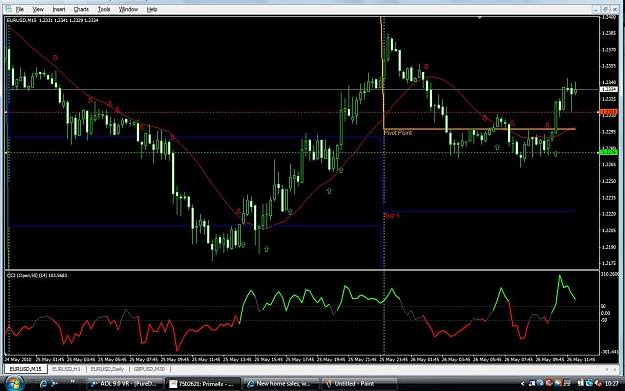Click the green price level label on axis
Screen dimensions: 625x391
coord(609,152)
